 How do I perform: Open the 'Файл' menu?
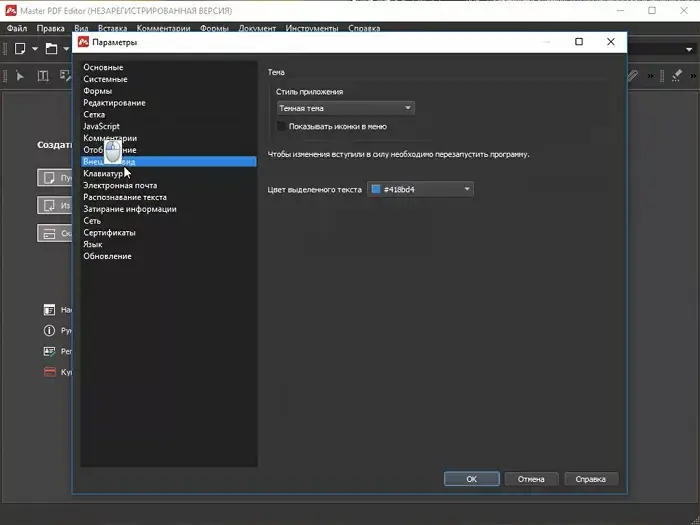click(17, 29)
